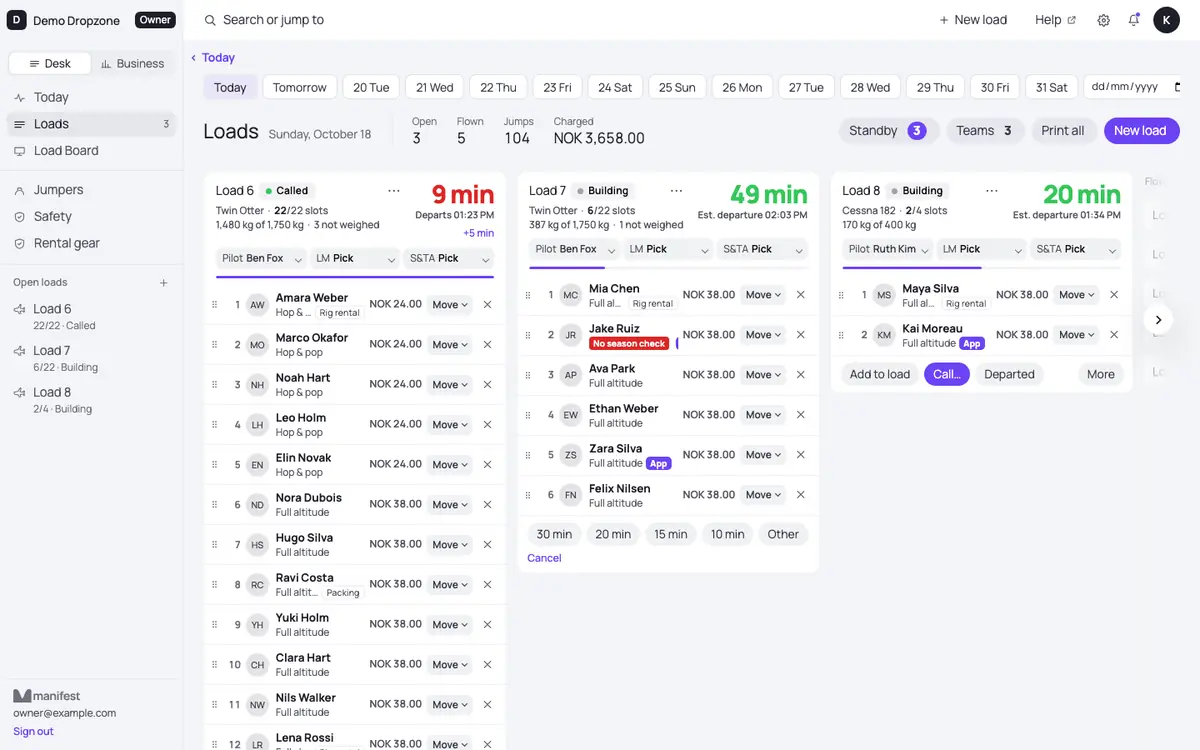The height and width of the screenshot is (750, 1200).
Task: Open Rental gear in sidebar
Action: 91,243
